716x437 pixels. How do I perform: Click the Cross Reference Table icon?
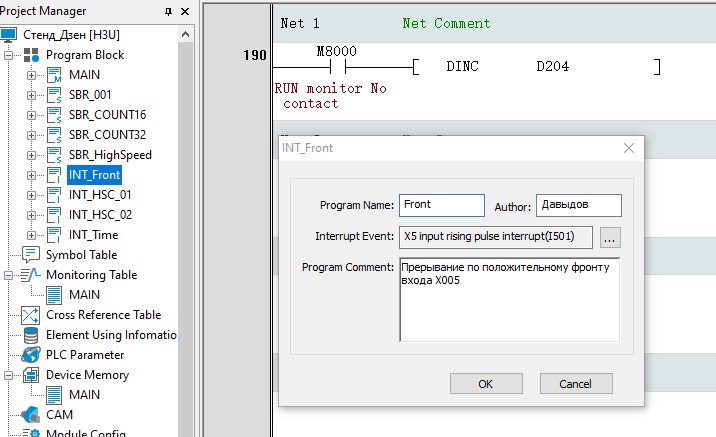coord(31,315)
